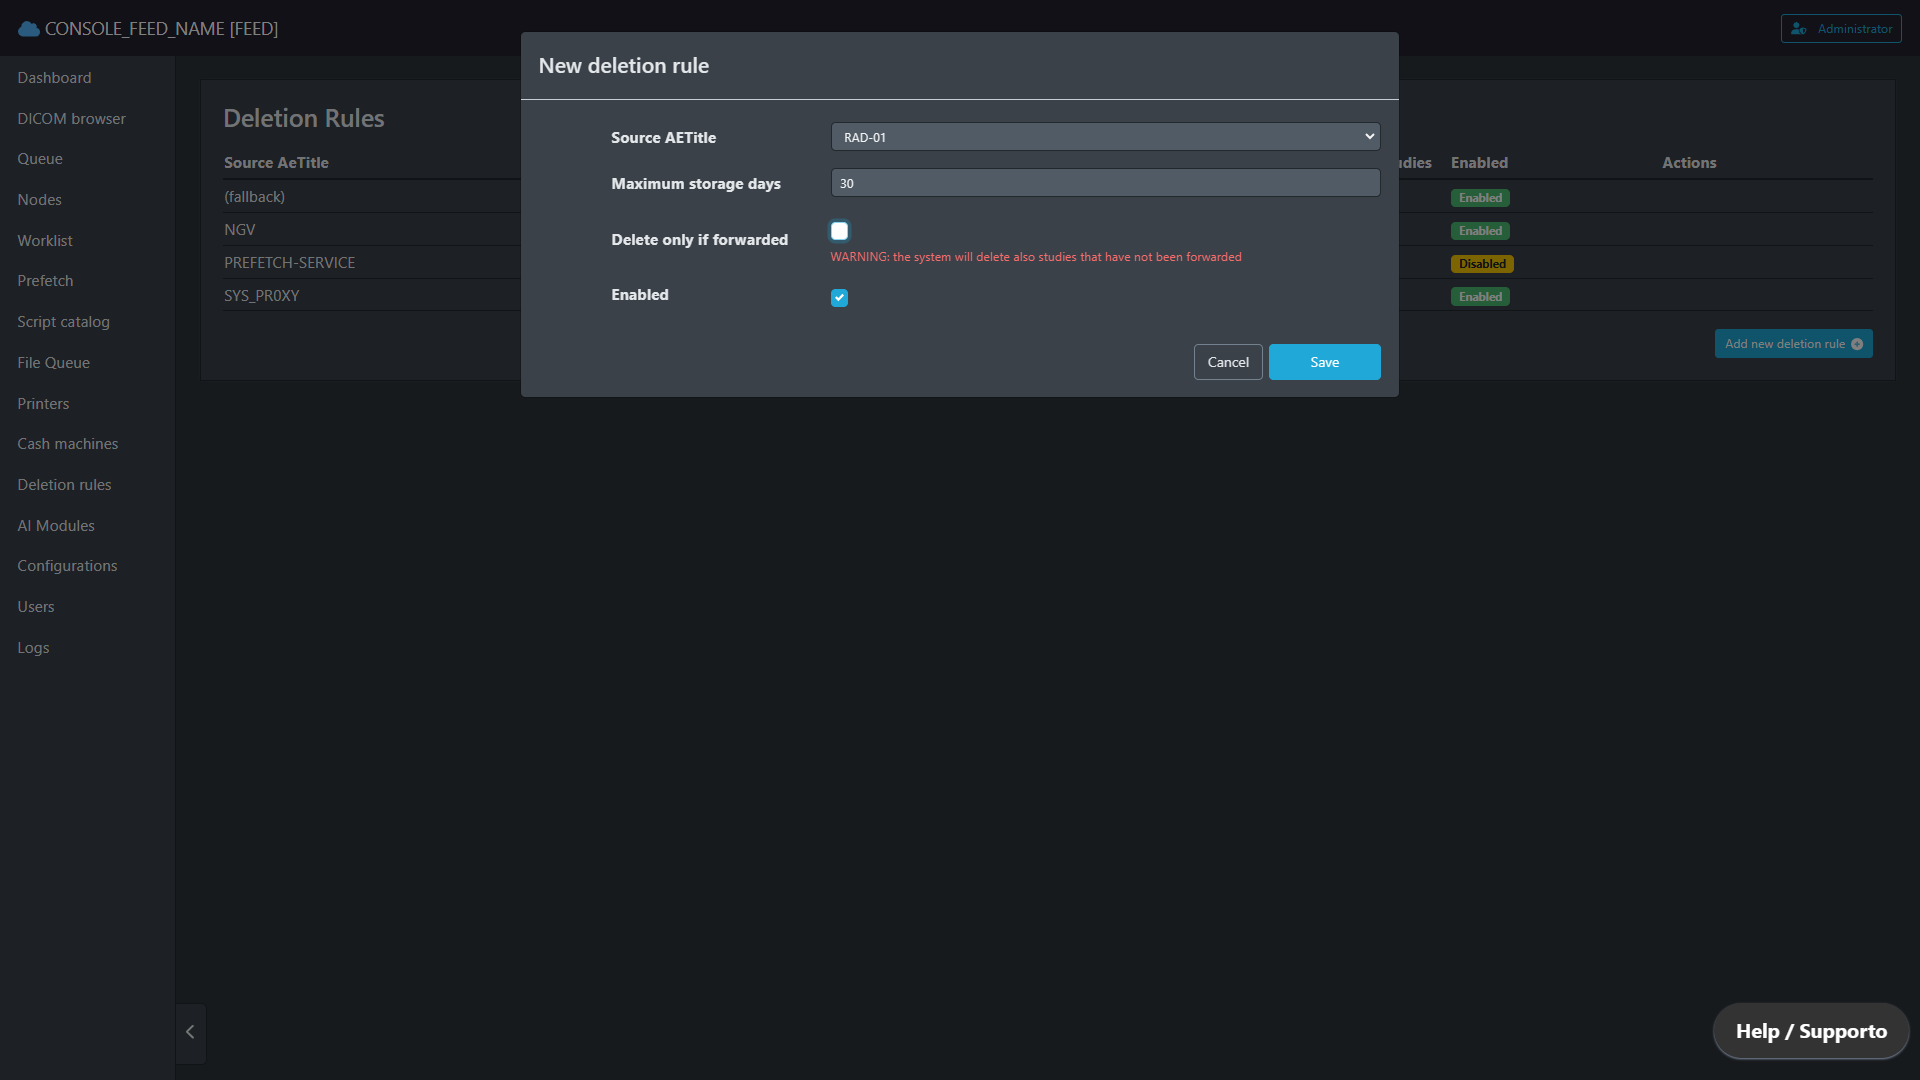Click the cloud logo icon in header
The width and height of the screenshot is (1920, 1080).
point(29,29)
